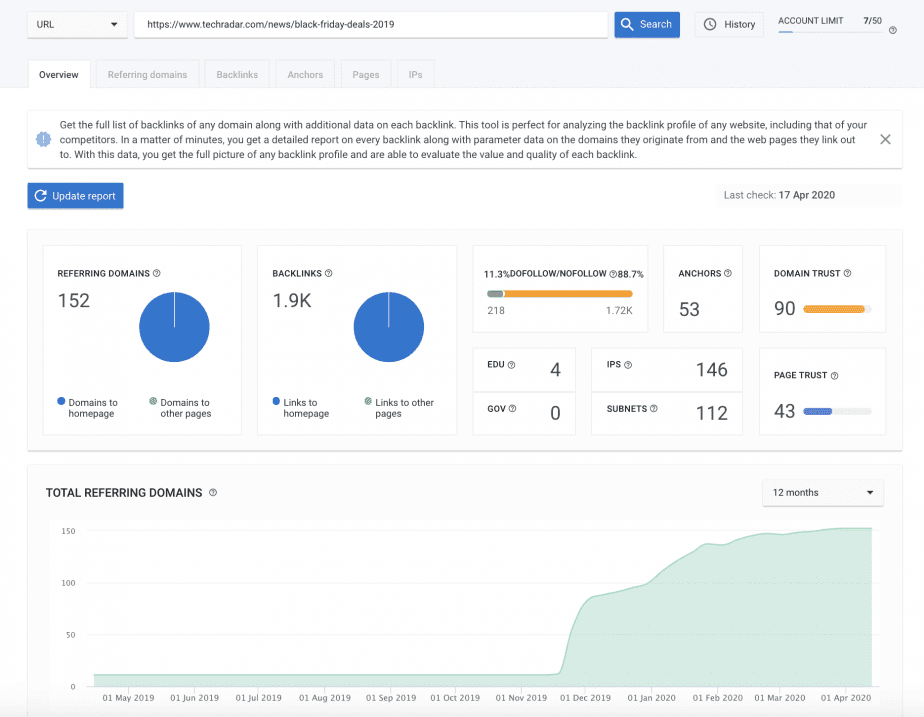Click blue legend dot Links to homepage
This screenshot has height=717, width=924.
[x=276, y=401]
